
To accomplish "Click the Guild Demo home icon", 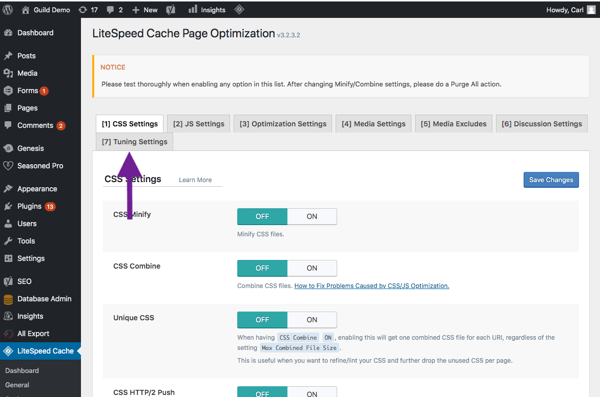I will click(25, 10).
